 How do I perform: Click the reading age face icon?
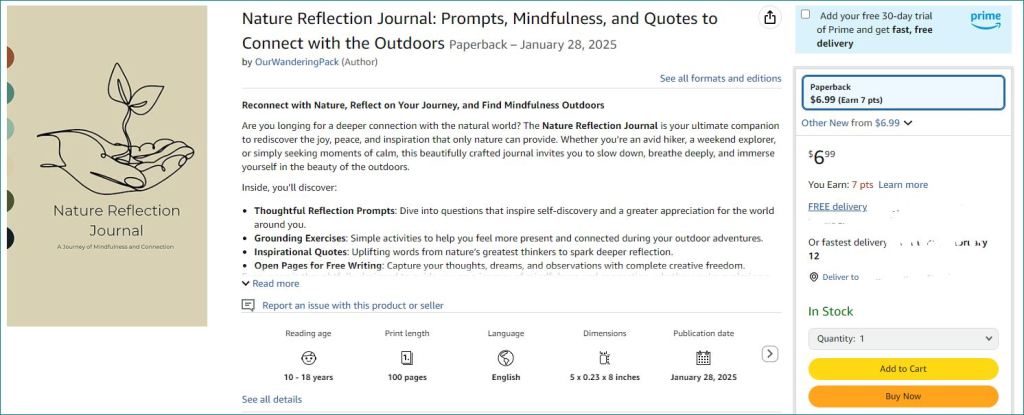(308, 357)
